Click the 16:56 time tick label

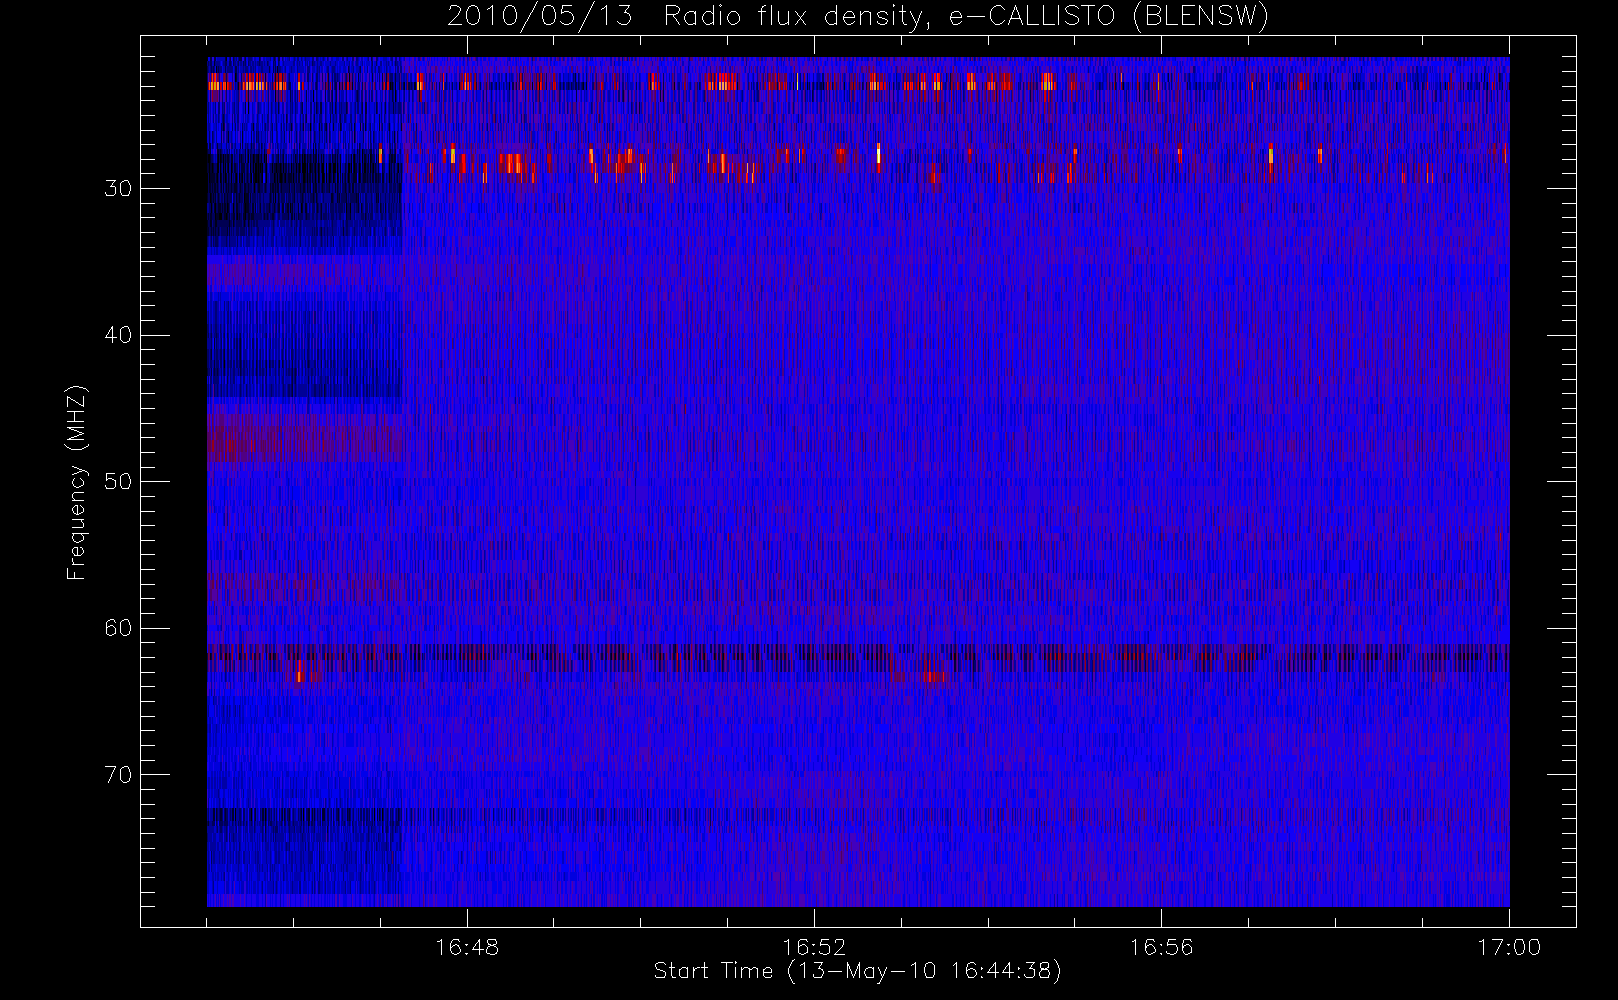point(1161,947)
